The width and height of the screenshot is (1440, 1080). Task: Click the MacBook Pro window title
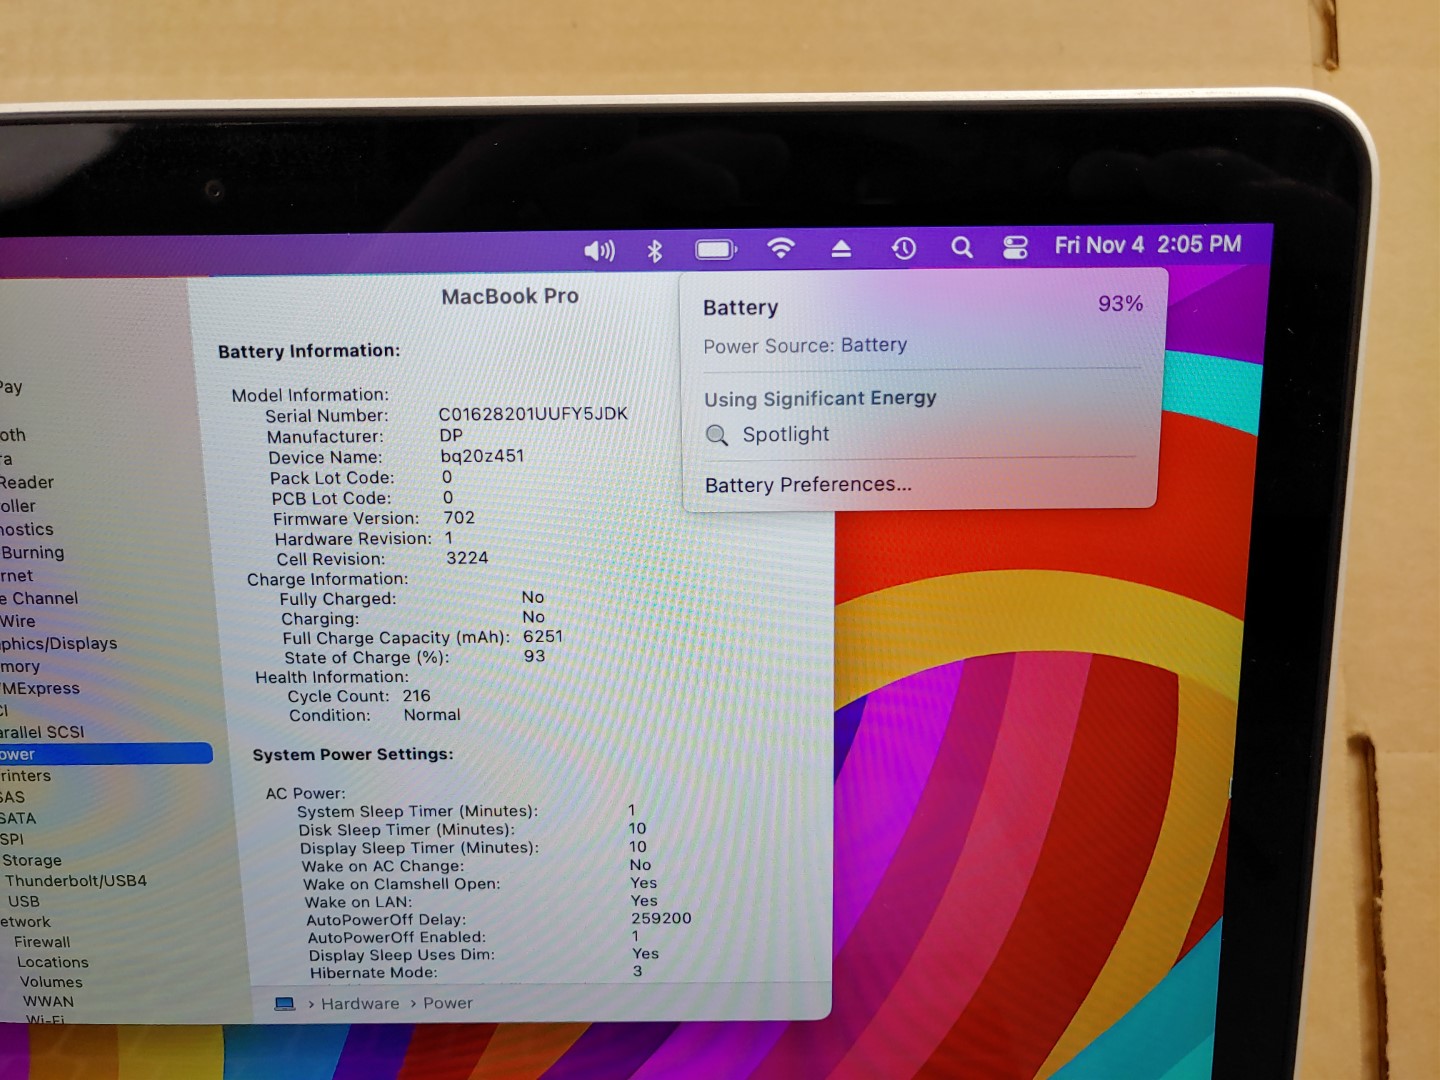coord(510,297)
